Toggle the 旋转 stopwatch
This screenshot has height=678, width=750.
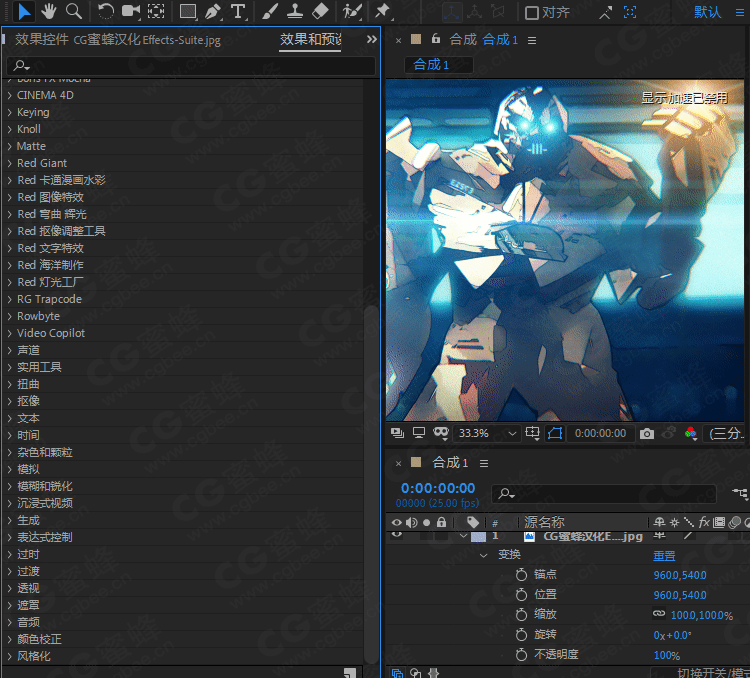(x=521, y=634)
